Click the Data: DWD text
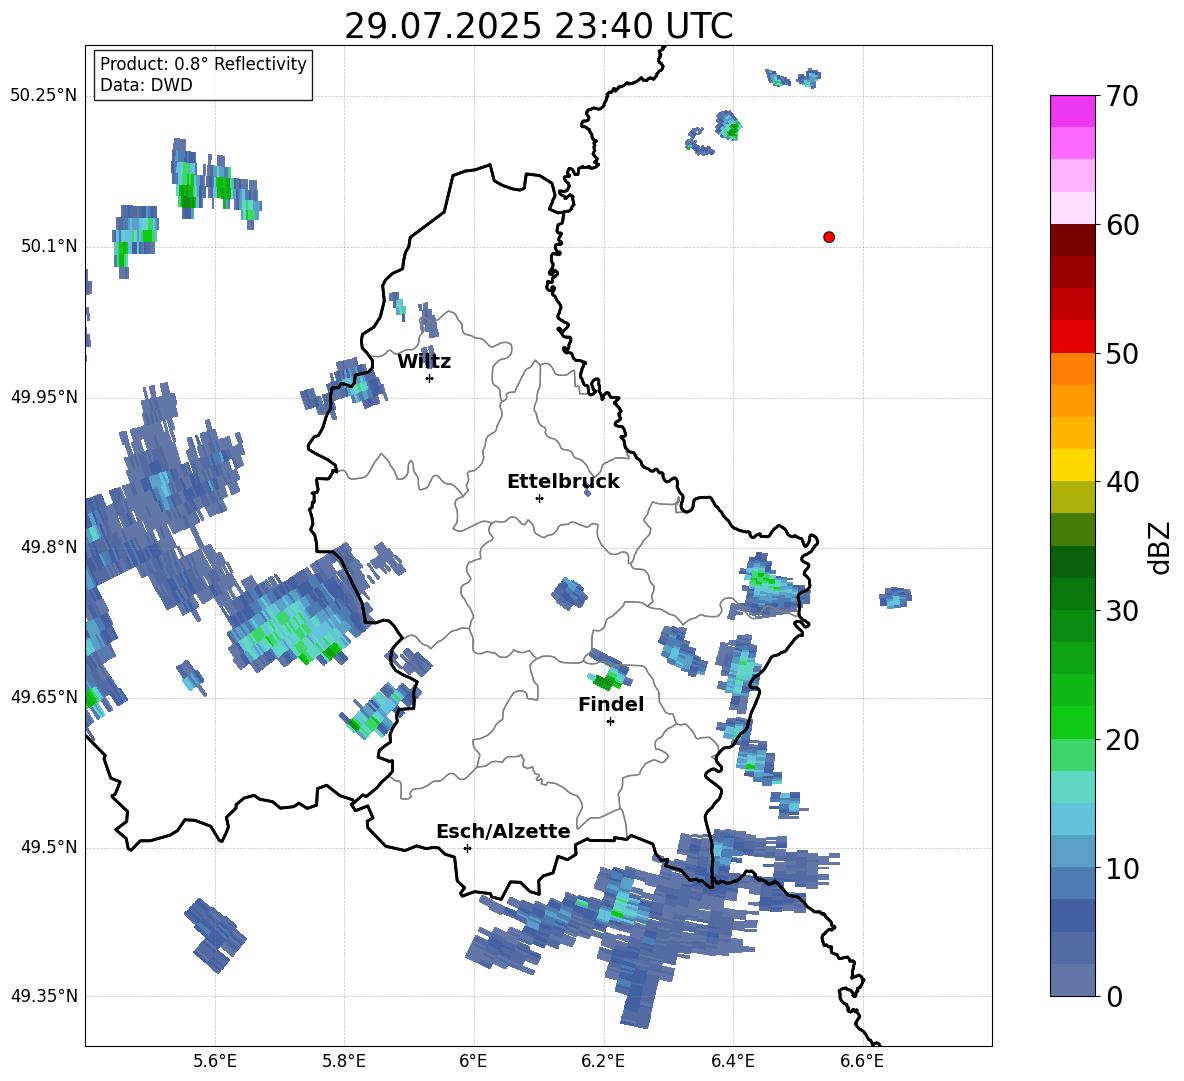Screen dimensions: 1184x1081 pos(146,85)
